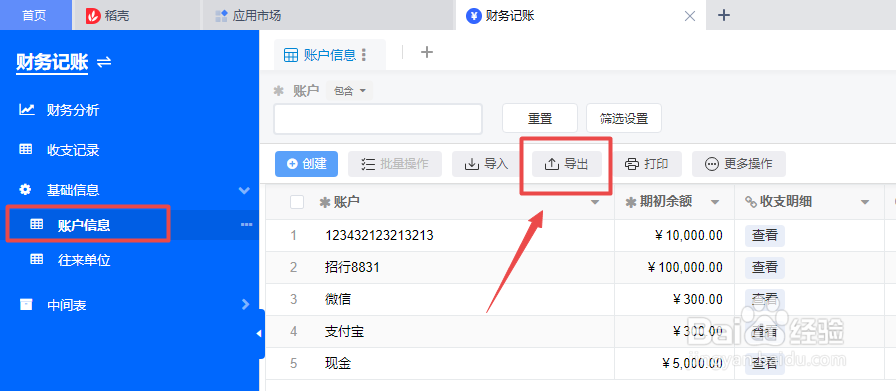Open 筛选设置 filter settings

[x=624, y=119]
